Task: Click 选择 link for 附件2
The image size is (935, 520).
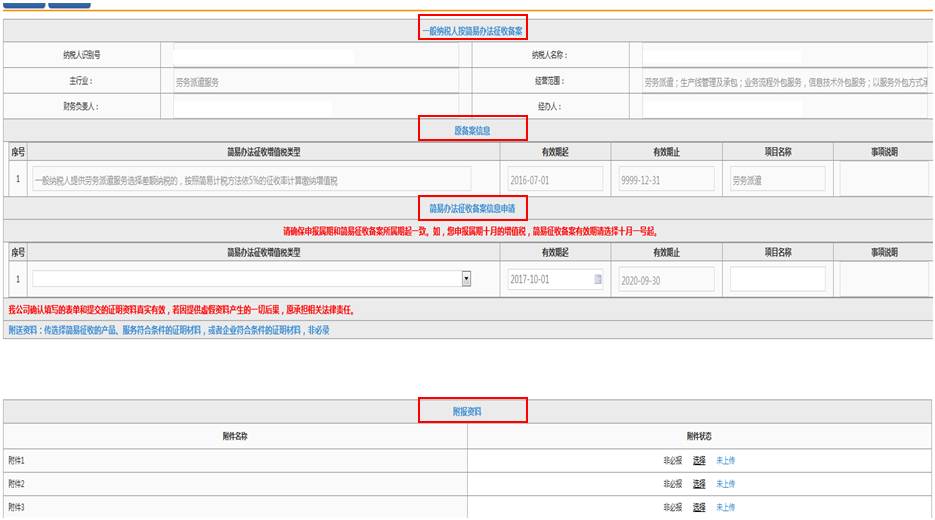Action: click(x=699, y=484)
